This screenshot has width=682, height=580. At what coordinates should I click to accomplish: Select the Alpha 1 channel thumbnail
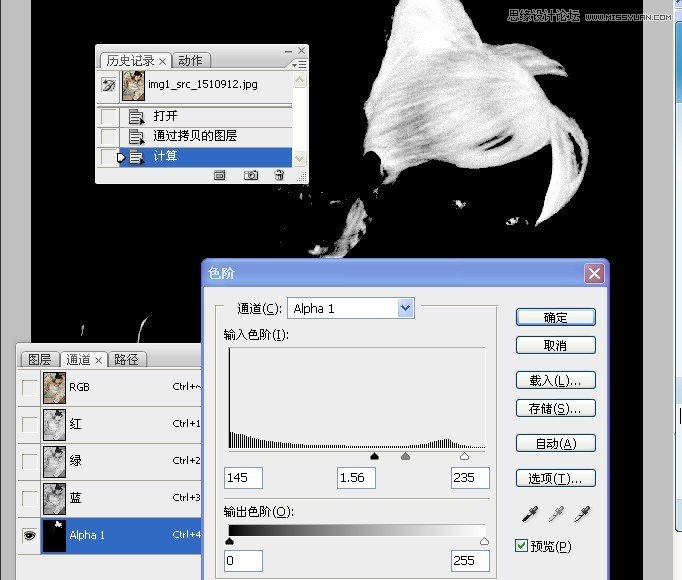54,535
